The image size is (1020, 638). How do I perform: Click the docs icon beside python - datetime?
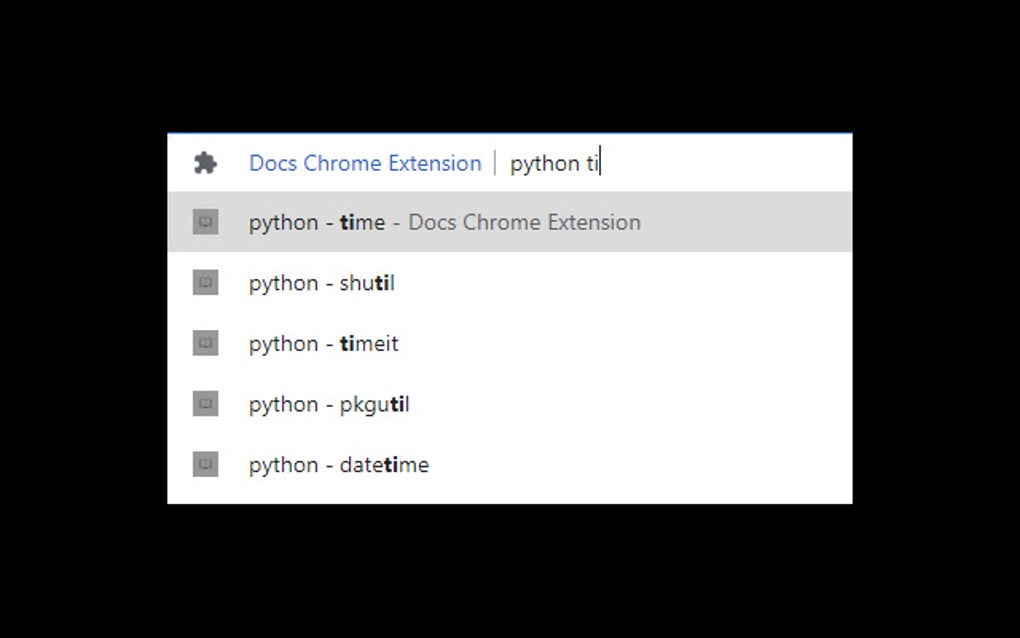205,464
